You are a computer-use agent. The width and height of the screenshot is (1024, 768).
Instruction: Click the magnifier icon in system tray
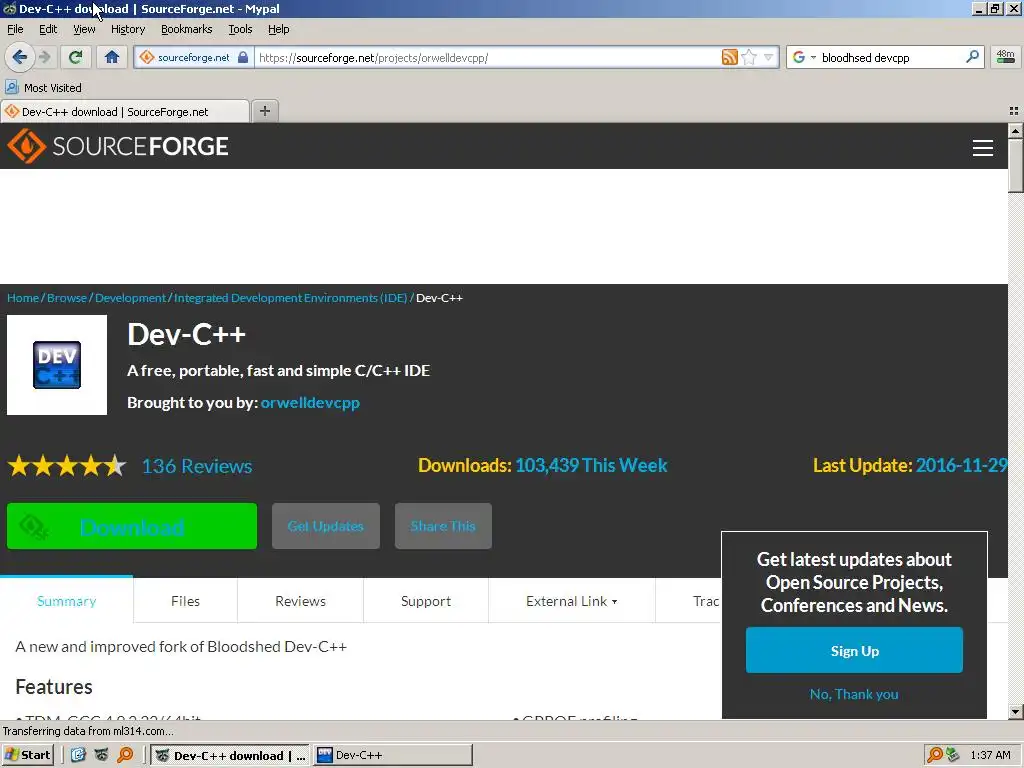(x=935, y=755)
